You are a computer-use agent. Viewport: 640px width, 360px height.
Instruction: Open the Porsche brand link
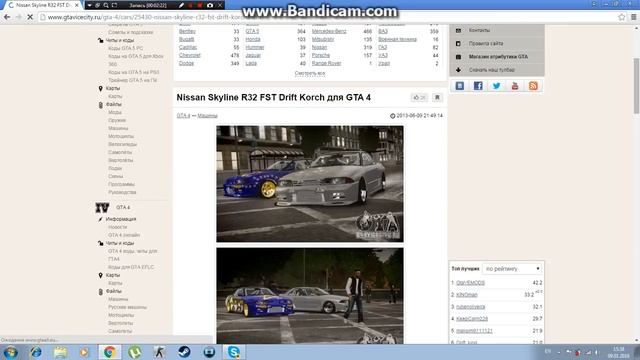click(321, 56)
